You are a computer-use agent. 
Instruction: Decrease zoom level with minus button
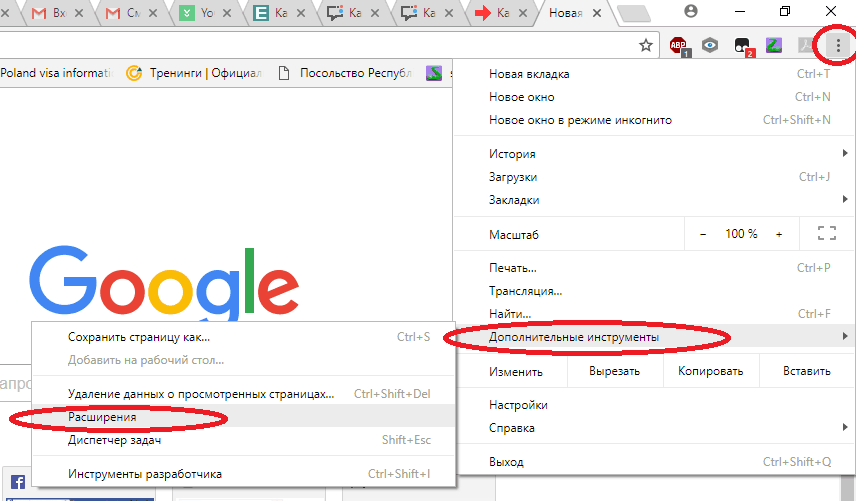tap(703, 234)
